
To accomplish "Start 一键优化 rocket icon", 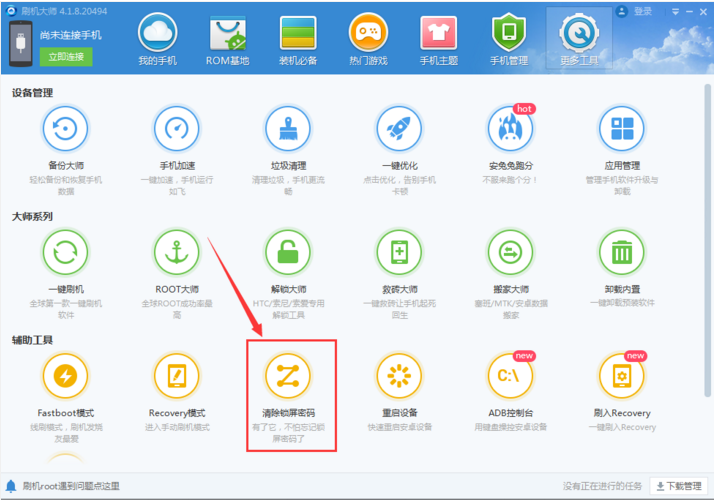I will tap(399, 128).
